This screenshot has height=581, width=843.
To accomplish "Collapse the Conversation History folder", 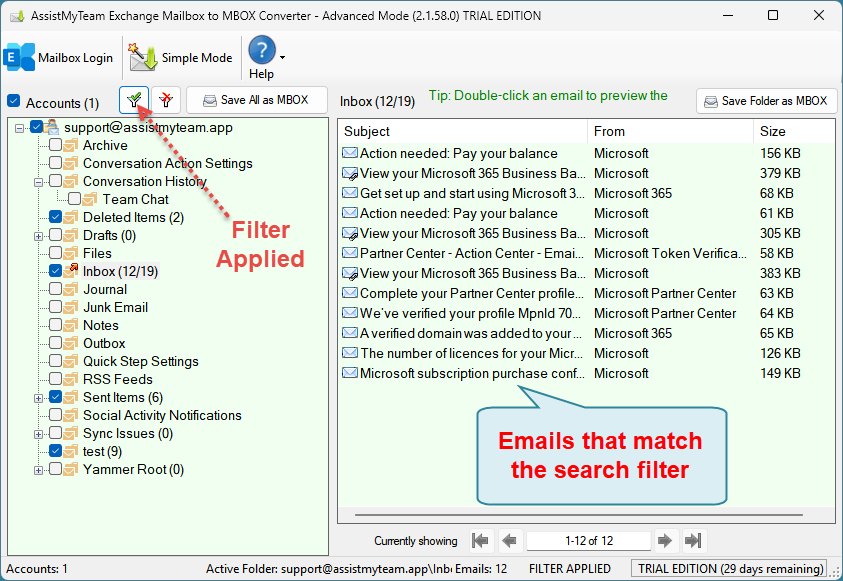I will (39, 182).
